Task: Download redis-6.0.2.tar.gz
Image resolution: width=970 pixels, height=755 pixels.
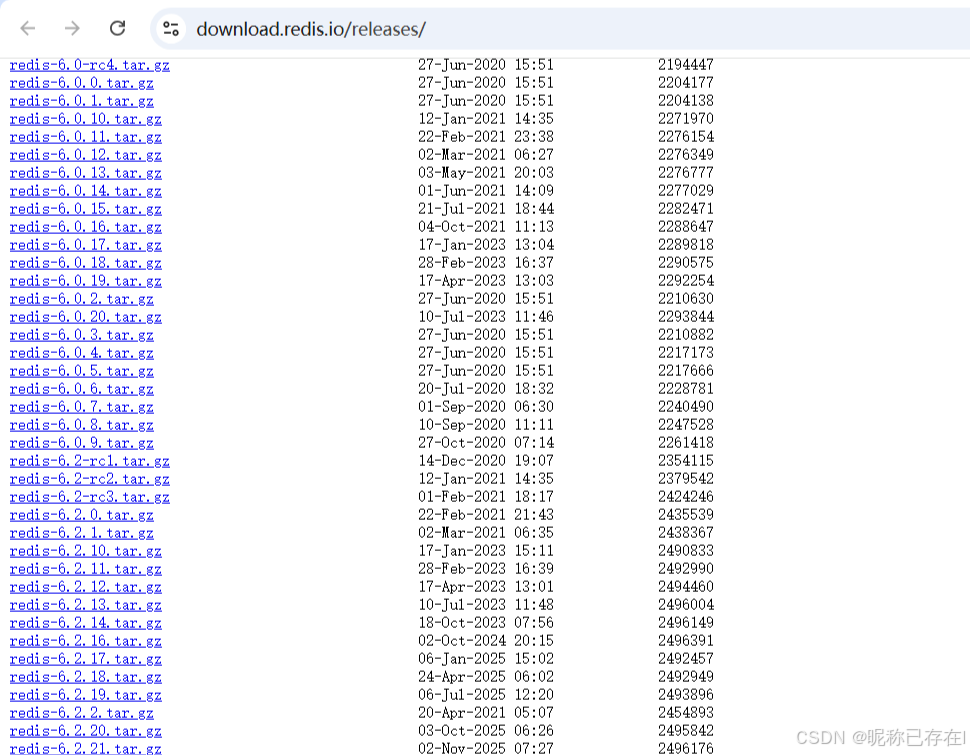Action: coord(82,299)
